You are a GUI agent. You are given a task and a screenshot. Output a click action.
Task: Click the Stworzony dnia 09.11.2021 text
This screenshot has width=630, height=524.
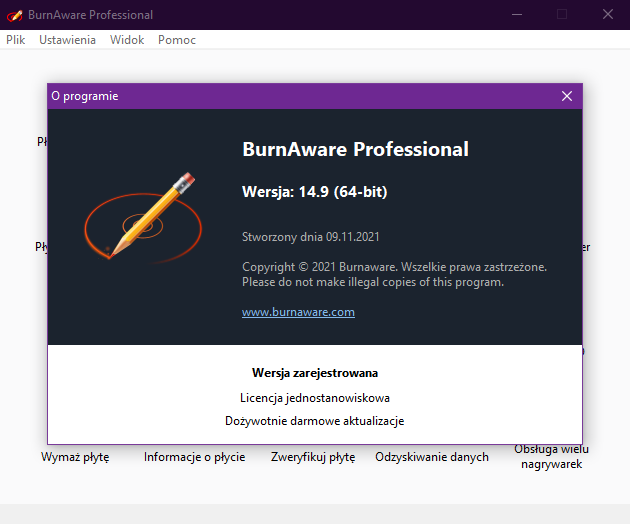pos(311,237)
